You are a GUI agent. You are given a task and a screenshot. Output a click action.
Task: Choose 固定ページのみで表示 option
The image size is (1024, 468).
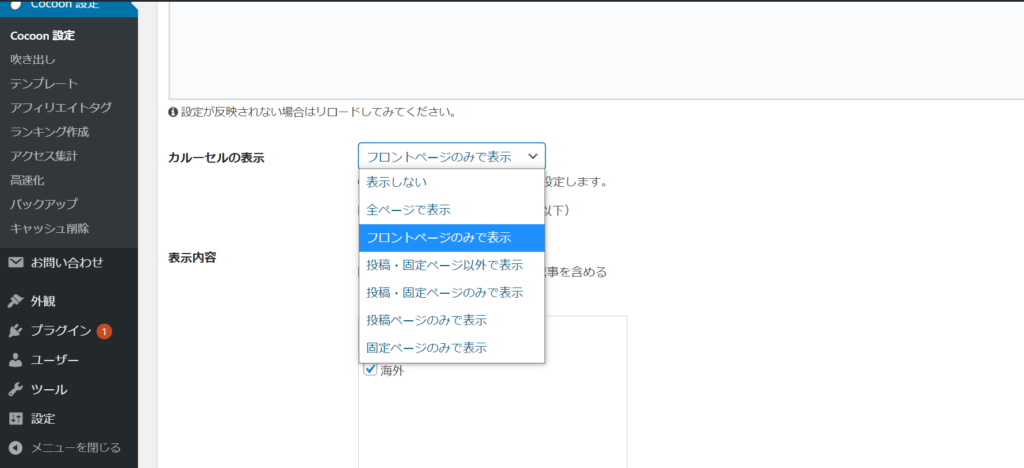click(451, 347)
